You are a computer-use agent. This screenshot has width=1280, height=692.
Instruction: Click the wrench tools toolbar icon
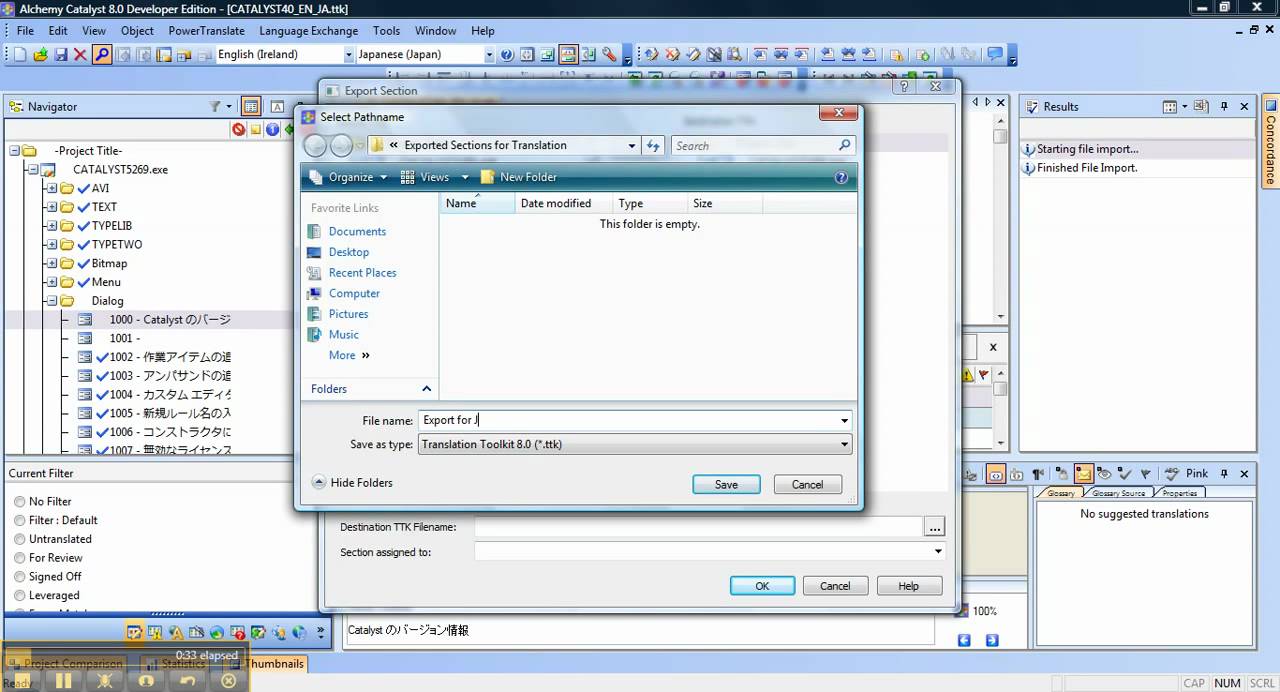click(609, 55)
